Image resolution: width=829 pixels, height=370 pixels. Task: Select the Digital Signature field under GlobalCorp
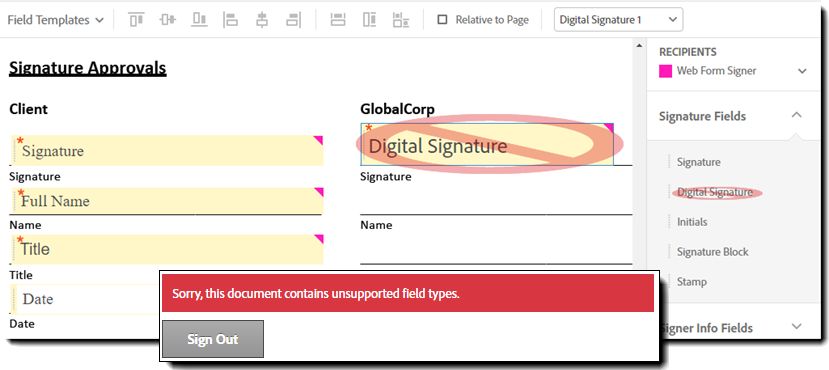pyautogui.click(x=487, y=145)
